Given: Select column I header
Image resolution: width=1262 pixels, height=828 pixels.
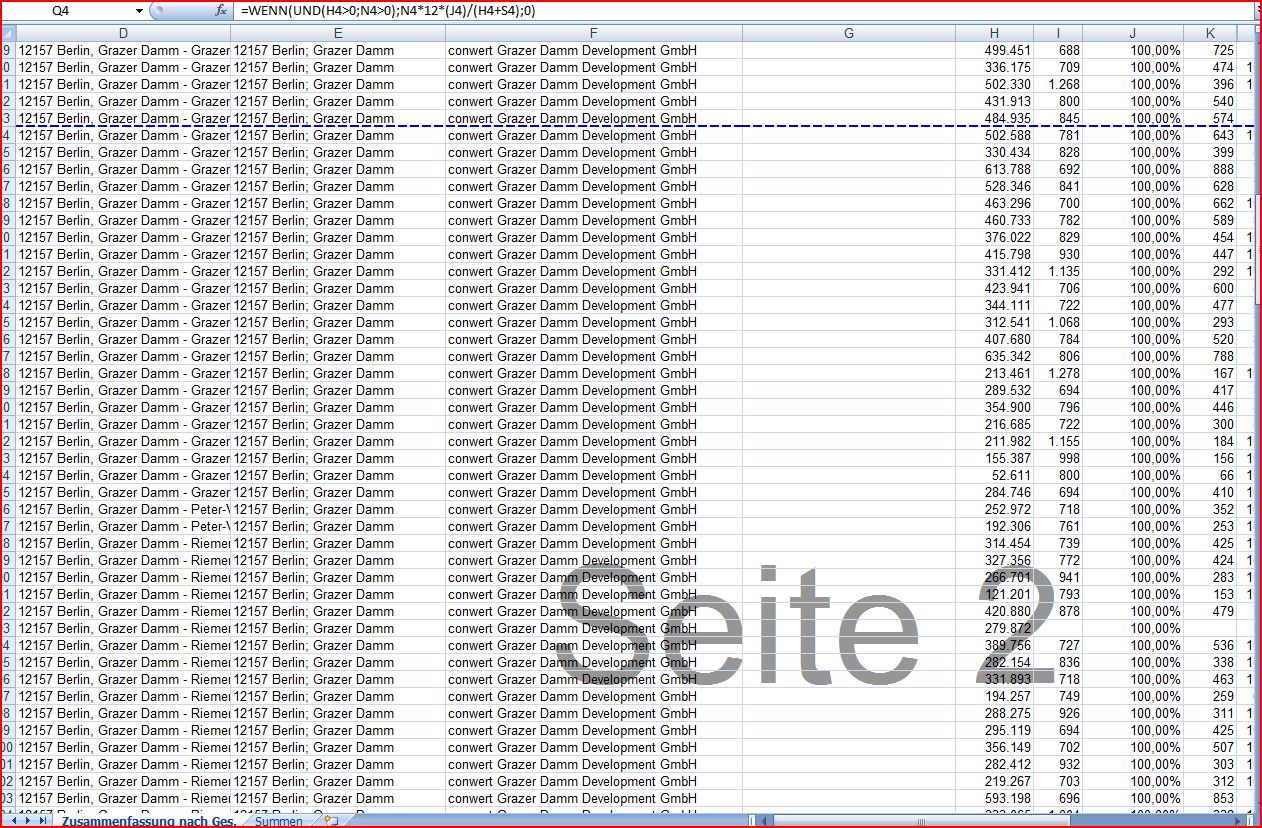Looking at the screenshot, I should [x=1058, y=33].
